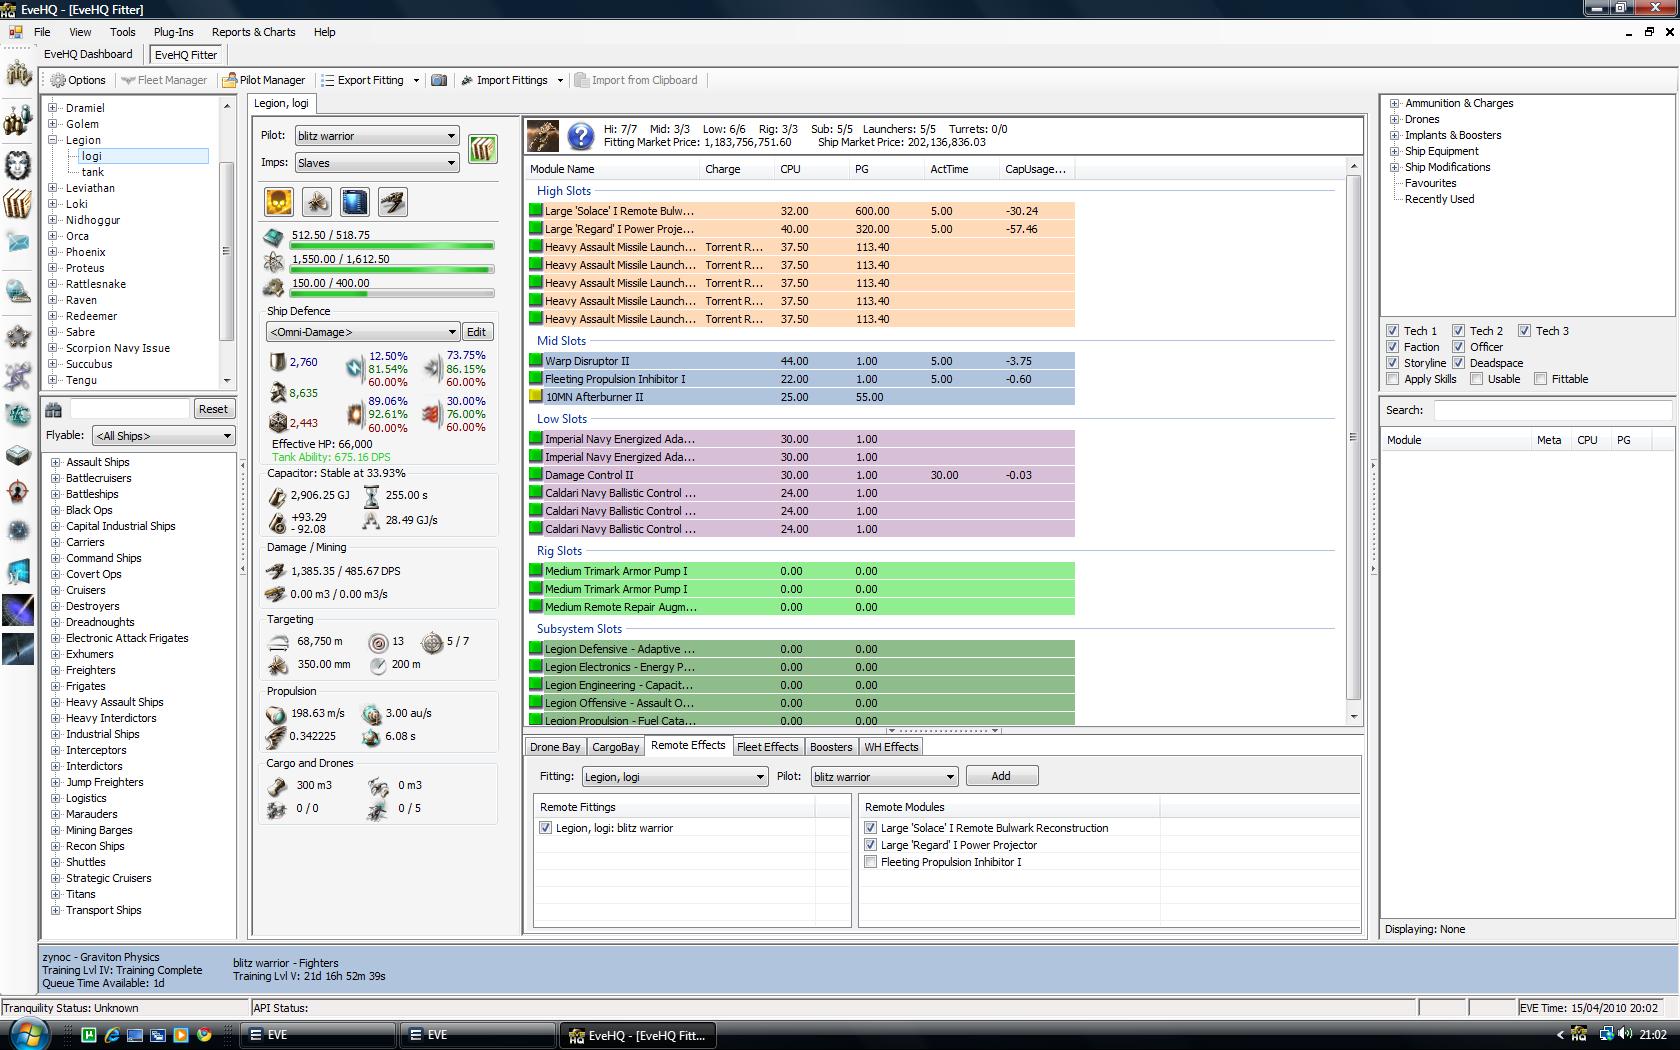
Task: Click the blue question mark help icon
Action: (x=581, y=135)
